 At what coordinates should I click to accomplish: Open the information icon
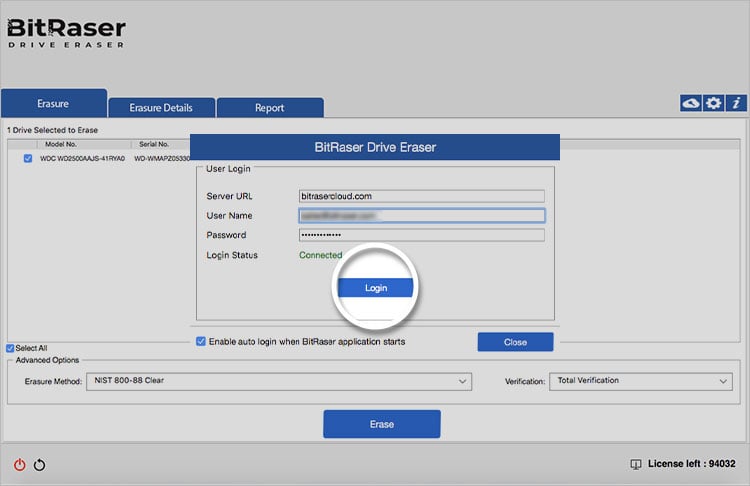point(736,103)
